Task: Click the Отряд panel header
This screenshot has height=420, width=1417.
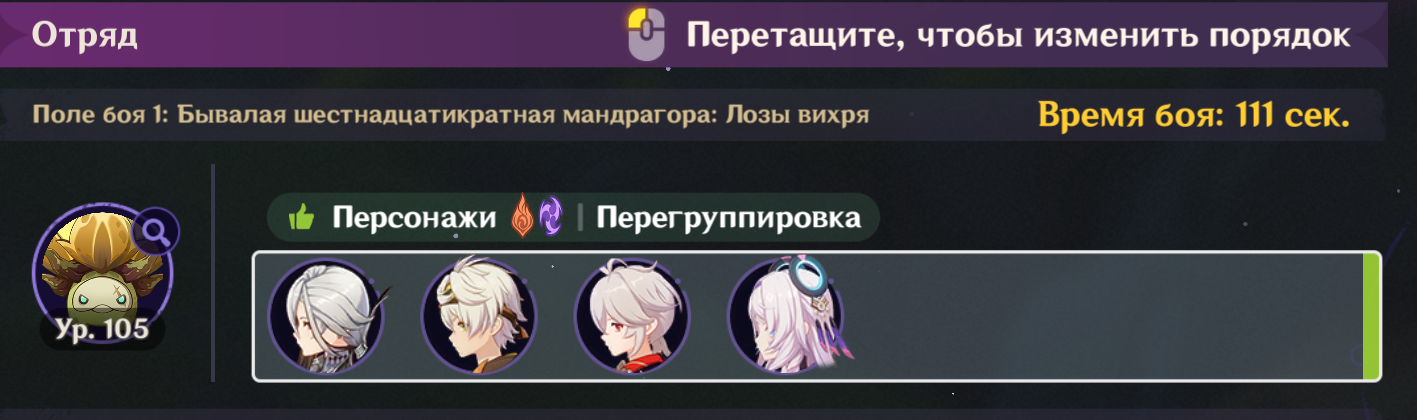Action: 85,35
